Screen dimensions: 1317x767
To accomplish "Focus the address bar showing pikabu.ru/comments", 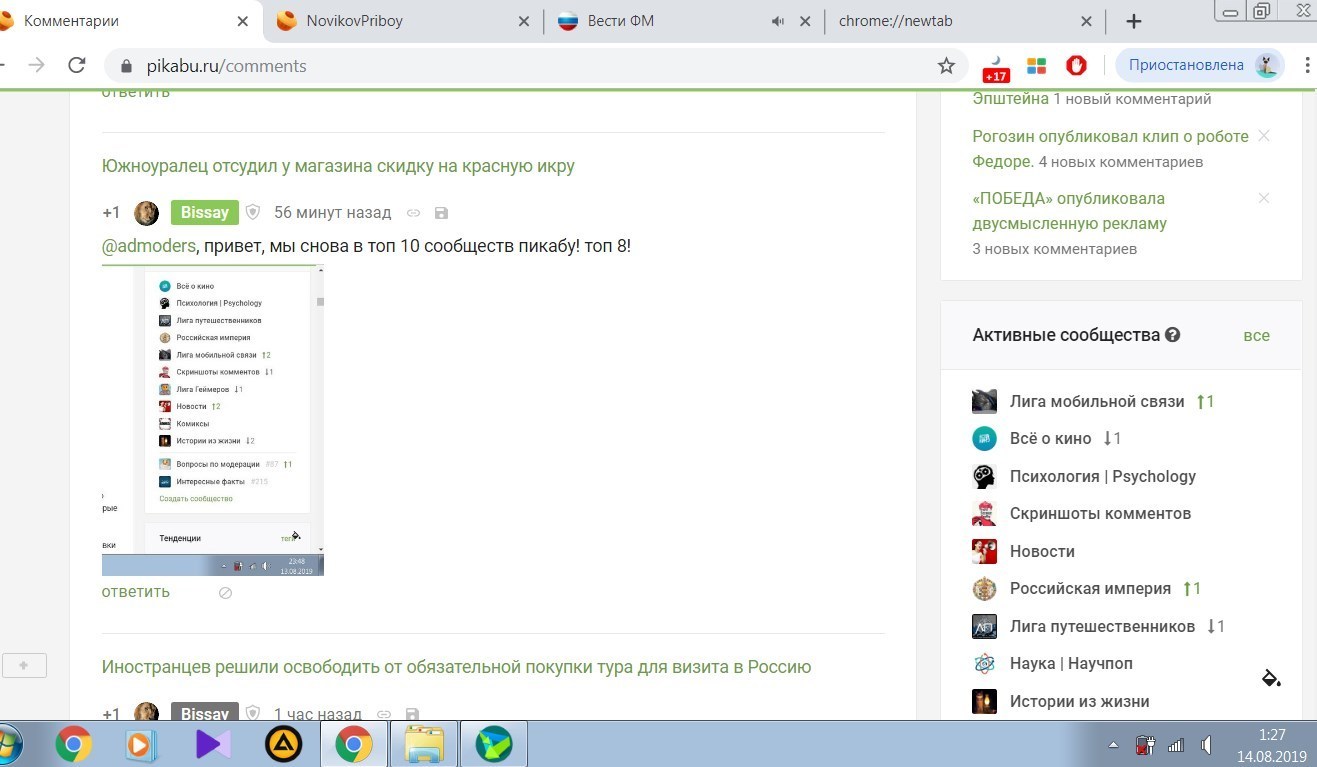I will [535, 66].
